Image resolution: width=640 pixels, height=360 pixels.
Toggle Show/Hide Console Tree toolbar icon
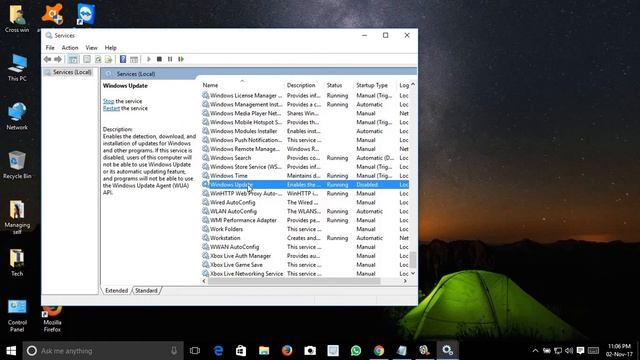click(x=73, y=59)
